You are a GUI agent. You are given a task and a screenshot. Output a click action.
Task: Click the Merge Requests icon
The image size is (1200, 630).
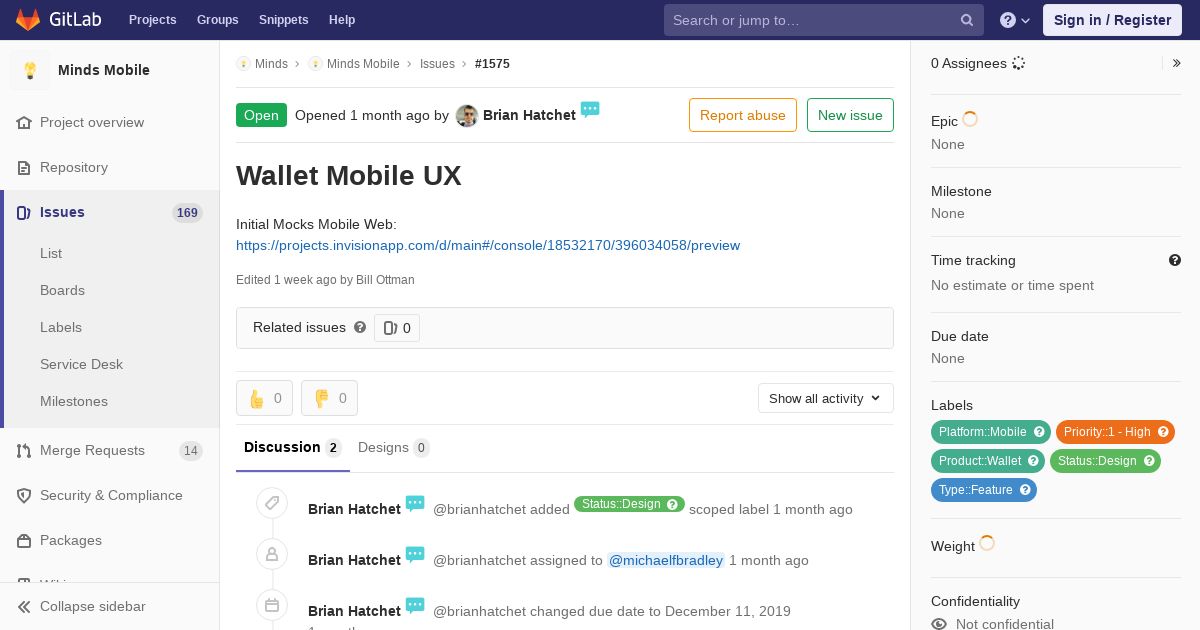[24, 450]
